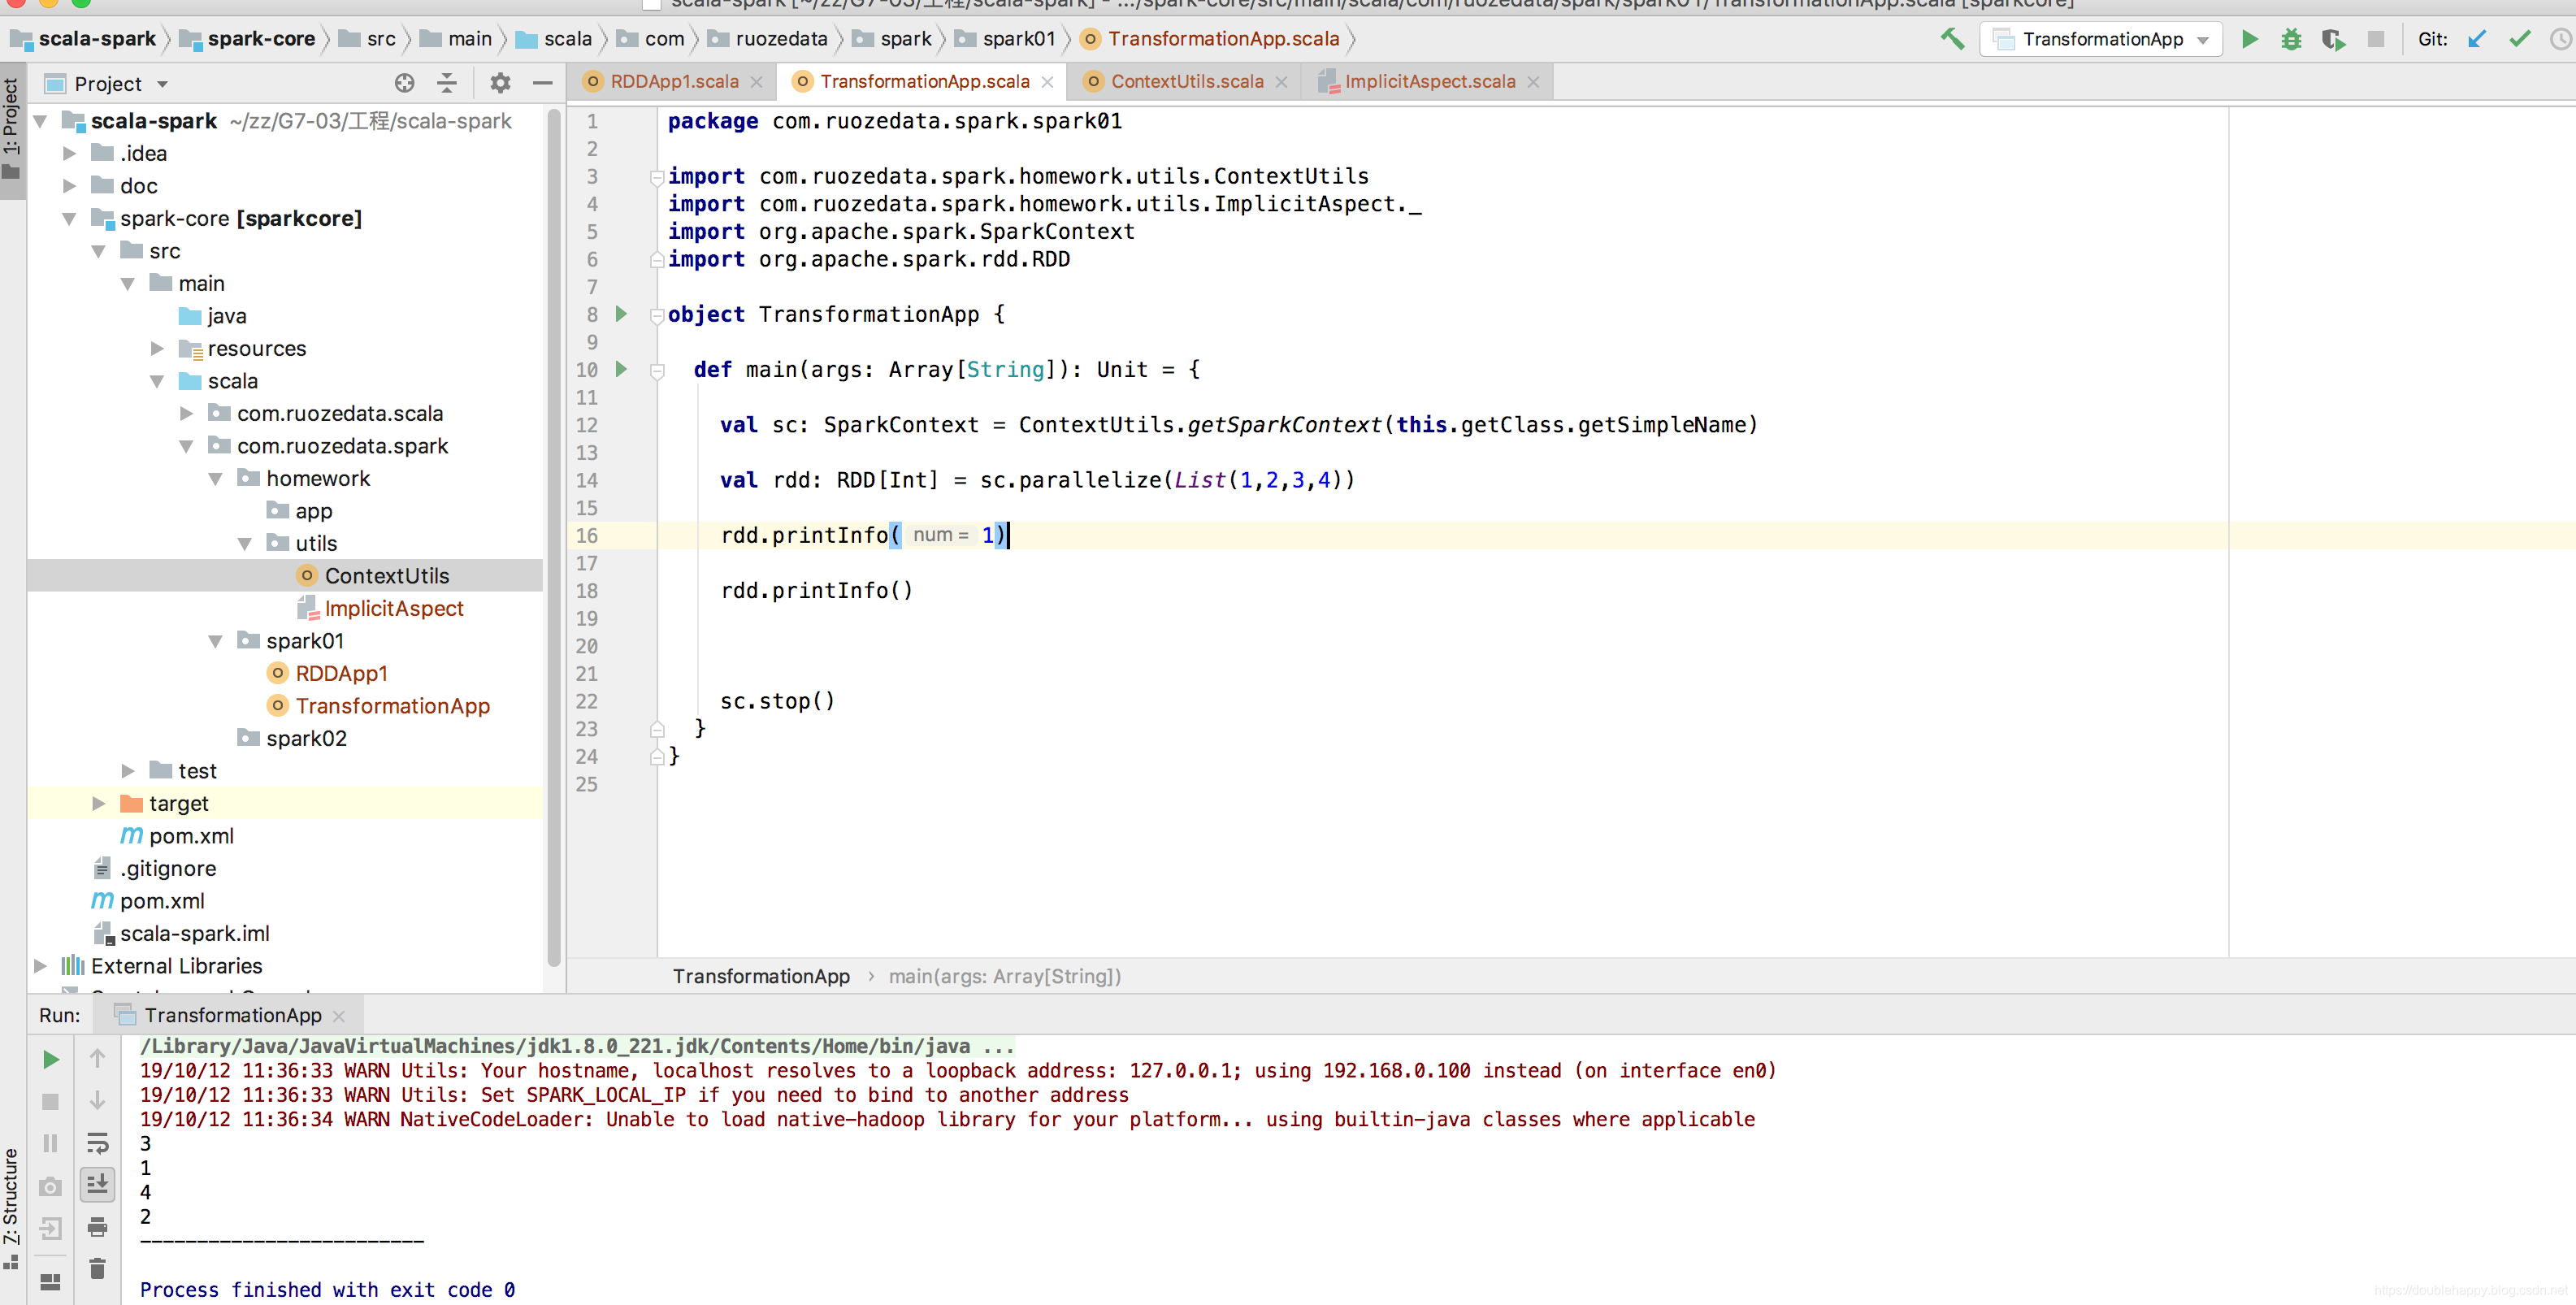This screenshot has width=2576, height=1305.
Task: Open Project panel settings gear
Action: point(500,83)
